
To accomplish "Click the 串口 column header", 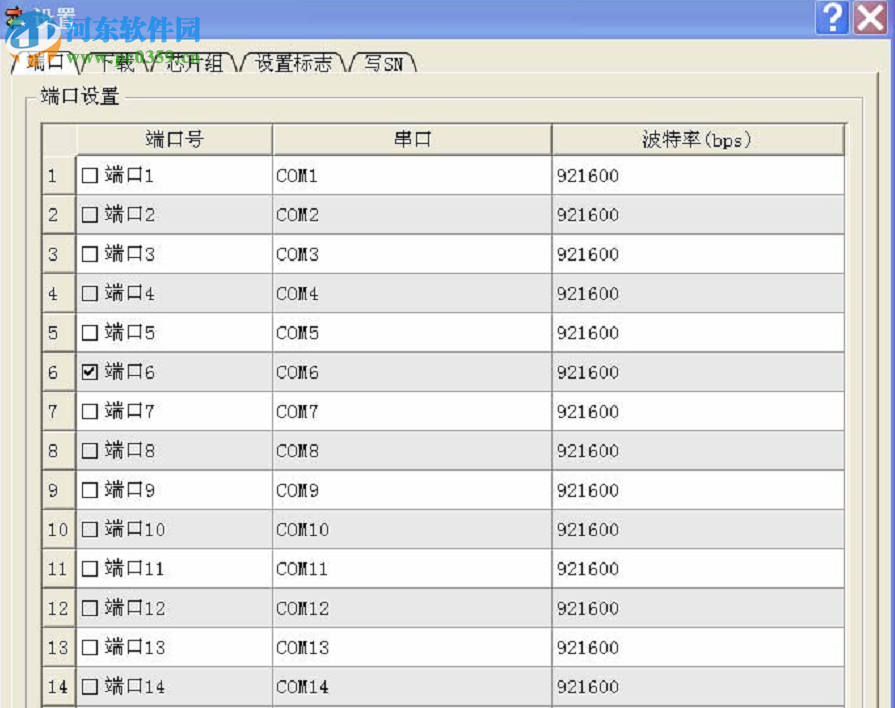I will pos(410,140).
